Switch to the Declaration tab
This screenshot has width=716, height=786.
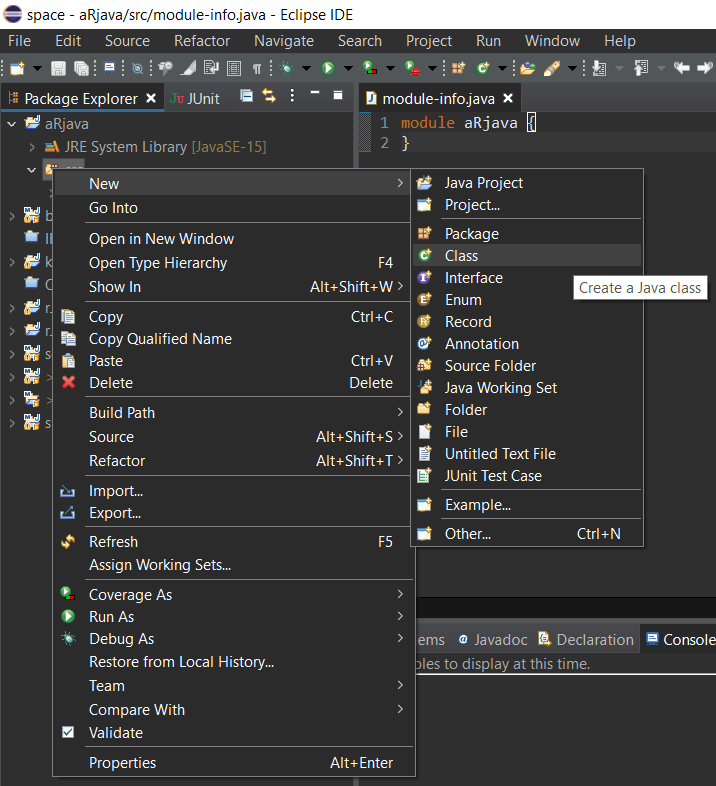click(x=586, y=640)
